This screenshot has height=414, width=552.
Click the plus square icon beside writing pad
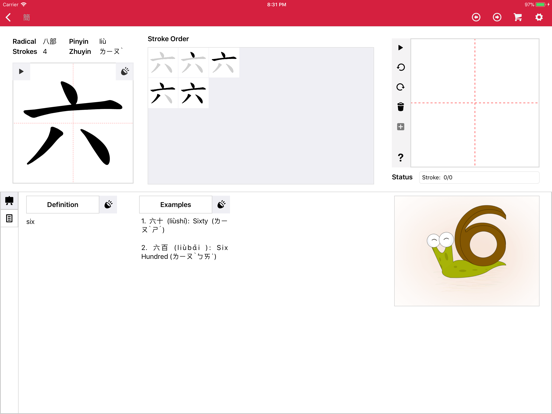400,127
